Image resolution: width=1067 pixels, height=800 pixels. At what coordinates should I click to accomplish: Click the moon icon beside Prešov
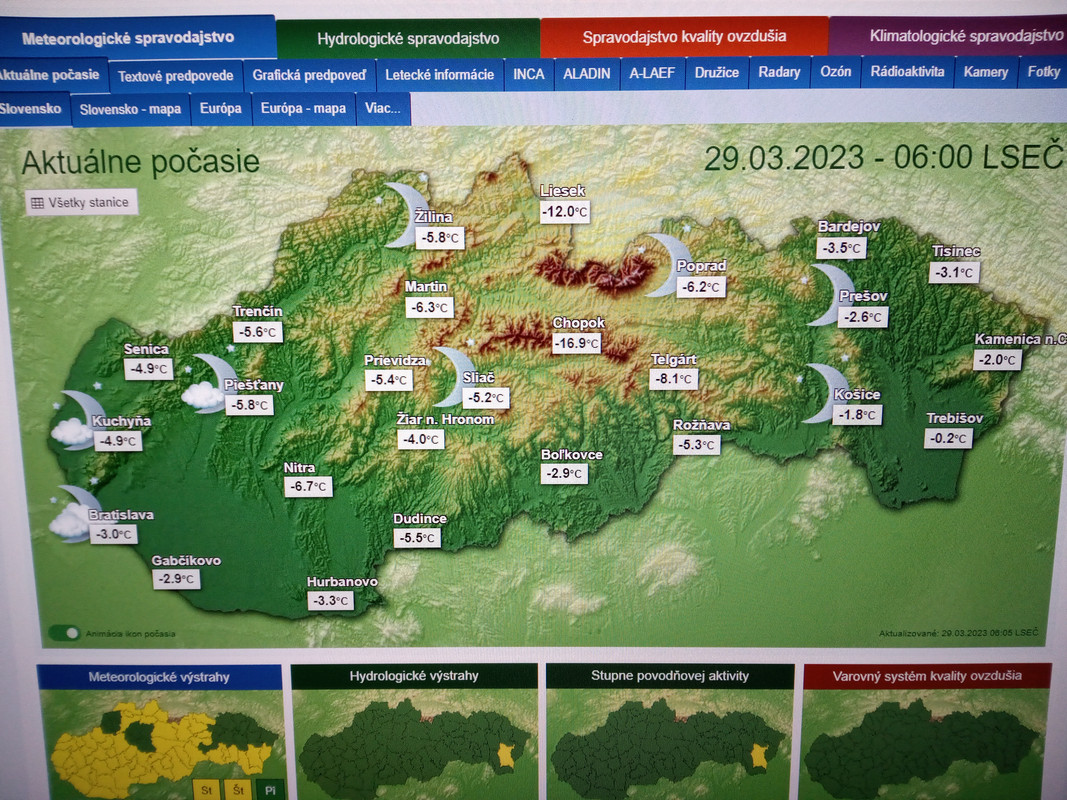829,295
